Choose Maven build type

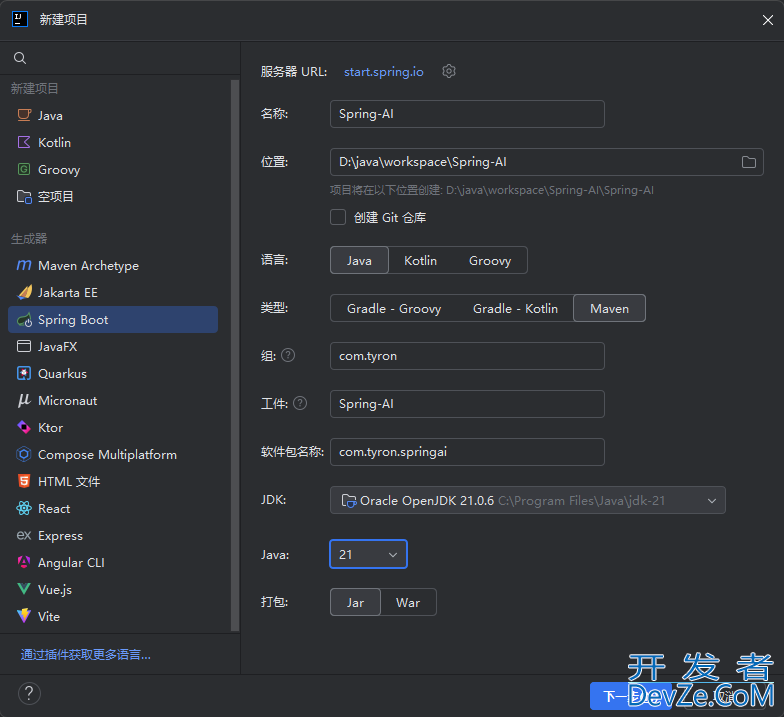pos(609,308)
